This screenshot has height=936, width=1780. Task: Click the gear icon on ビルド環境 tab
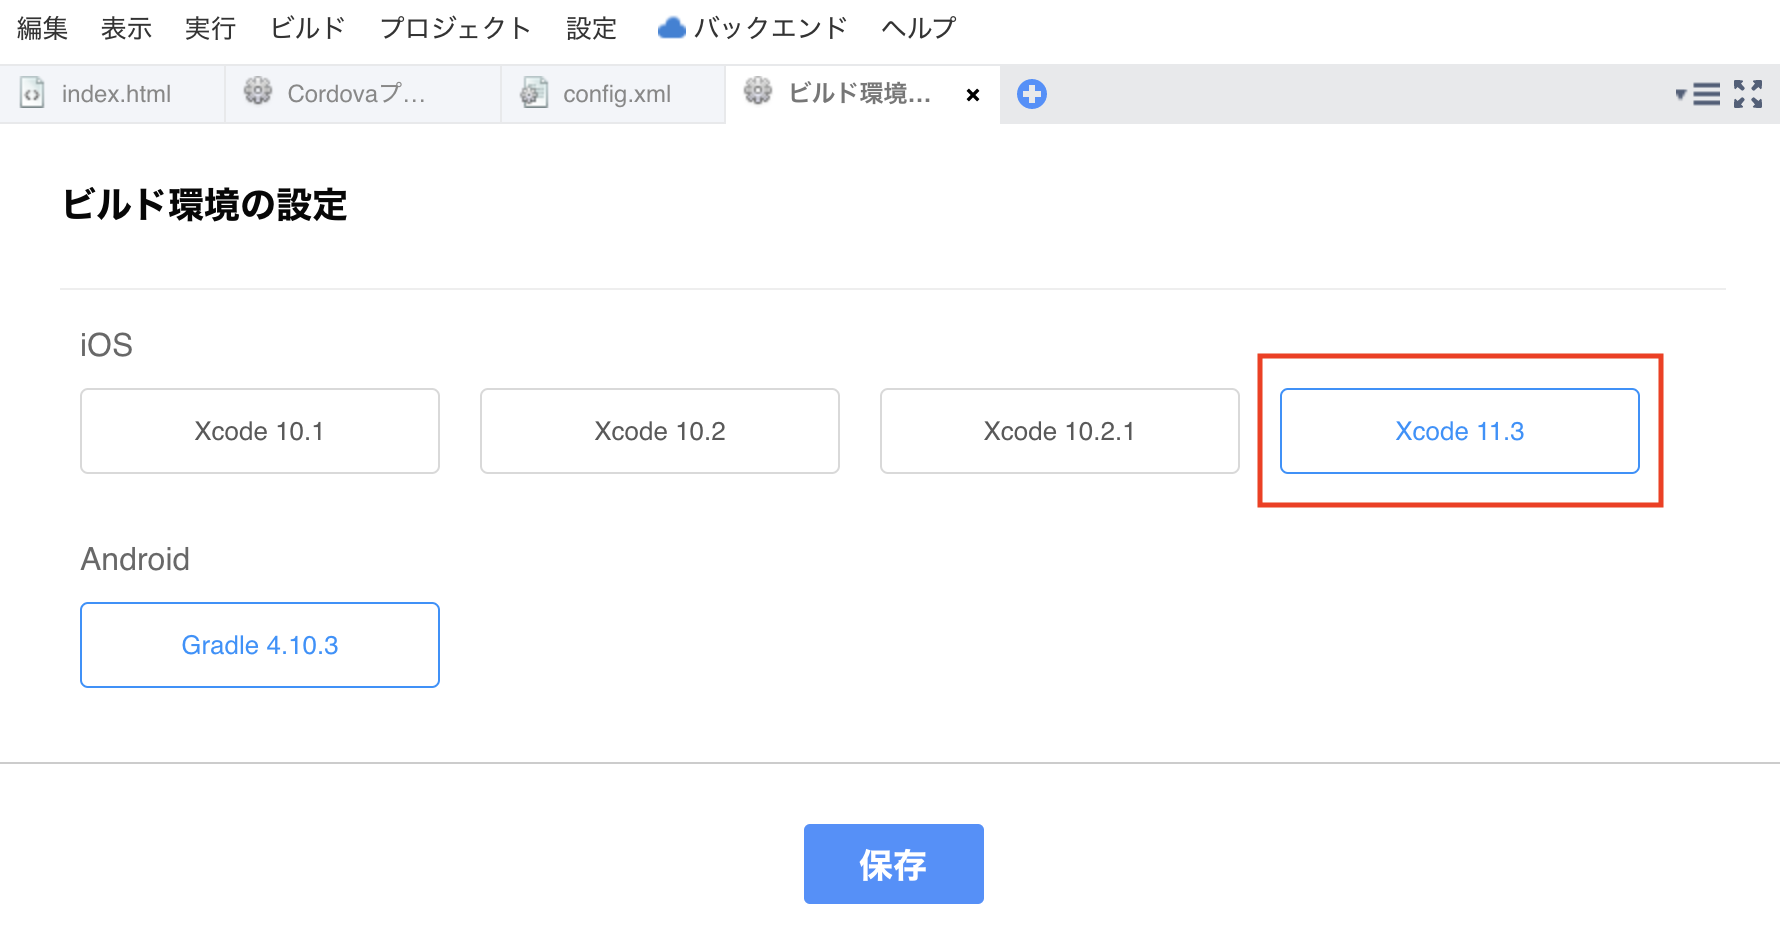pos(758,91)
